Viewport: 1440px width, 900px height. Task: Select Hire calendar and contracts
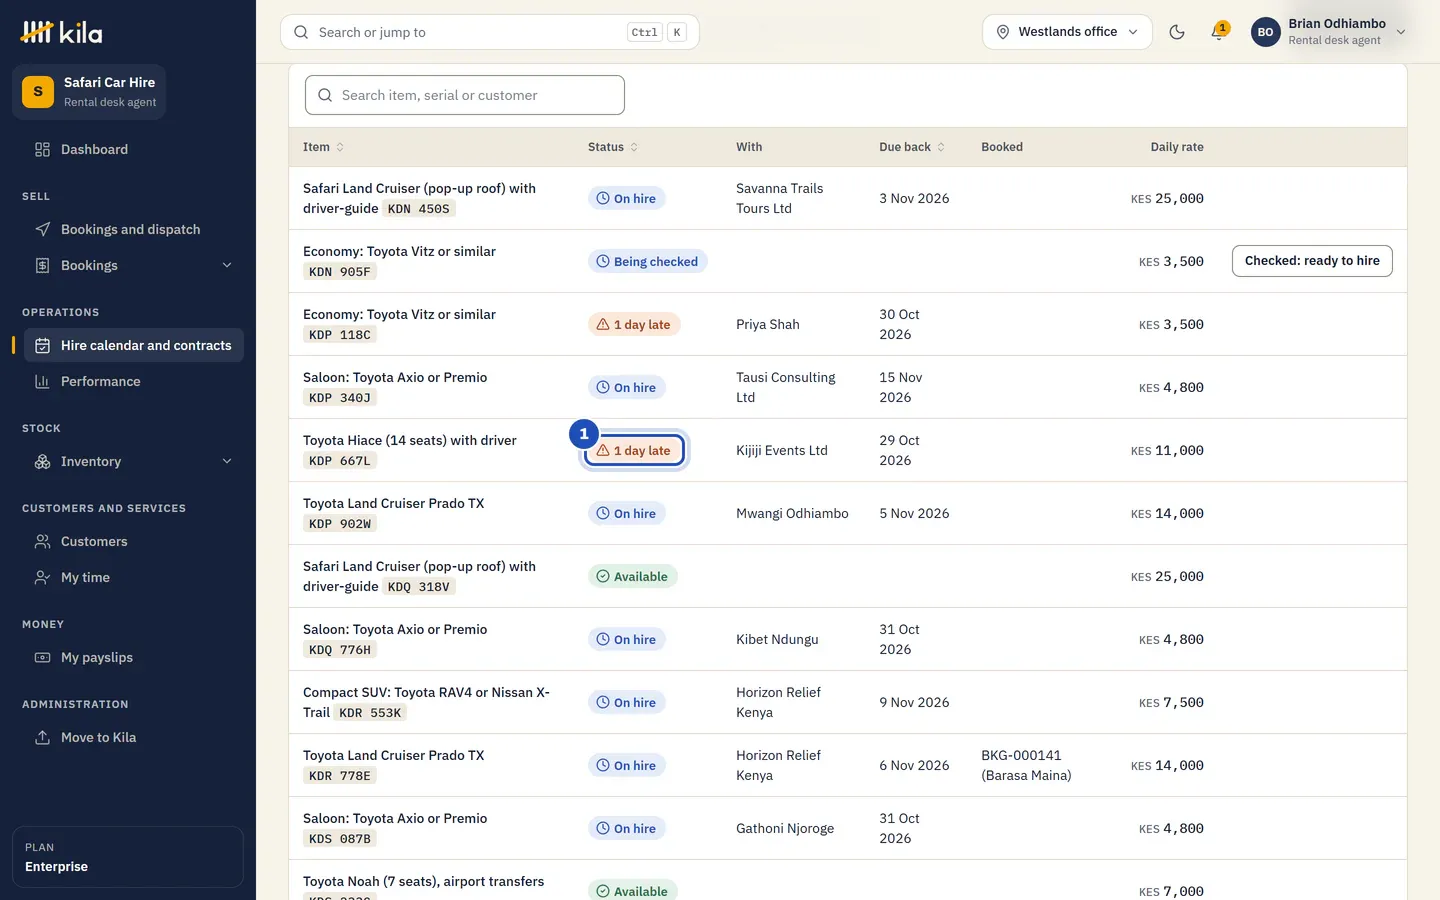tap(134, 346)
